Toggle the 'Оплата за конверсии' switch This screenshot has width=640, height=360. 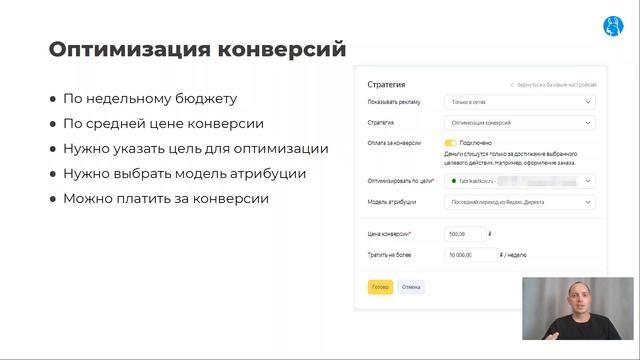tap(450, 143)
